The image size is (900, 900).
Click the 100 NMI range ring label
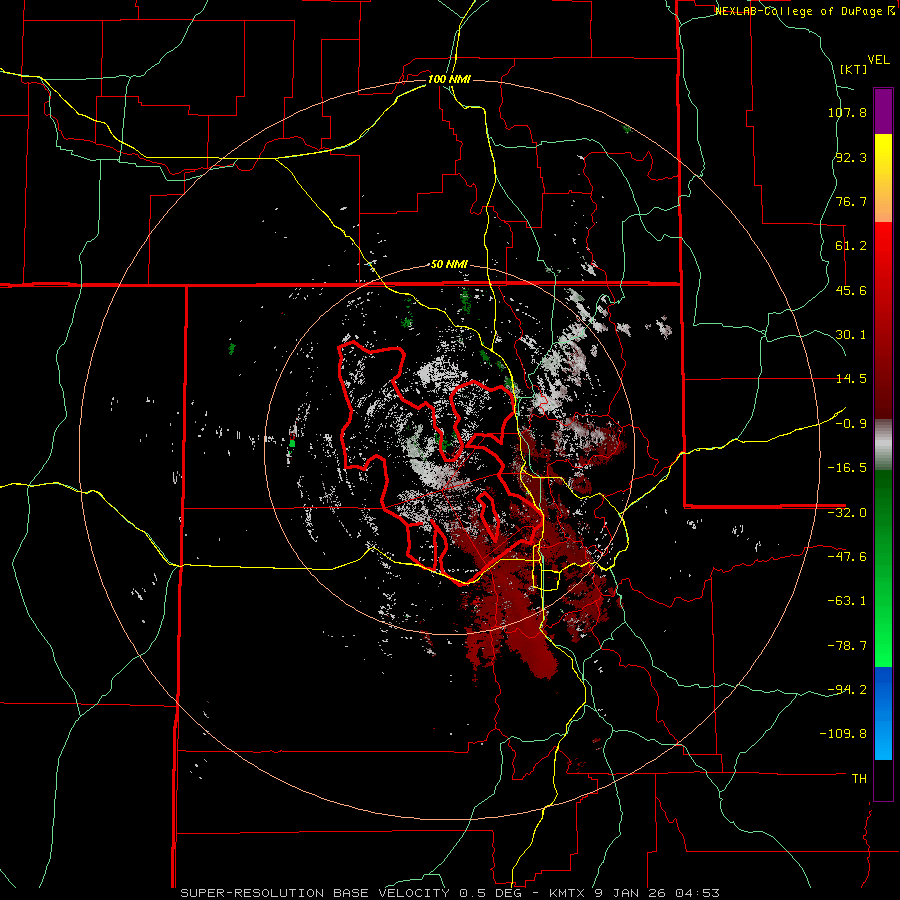pyautogui.click(x=449, y=79)
